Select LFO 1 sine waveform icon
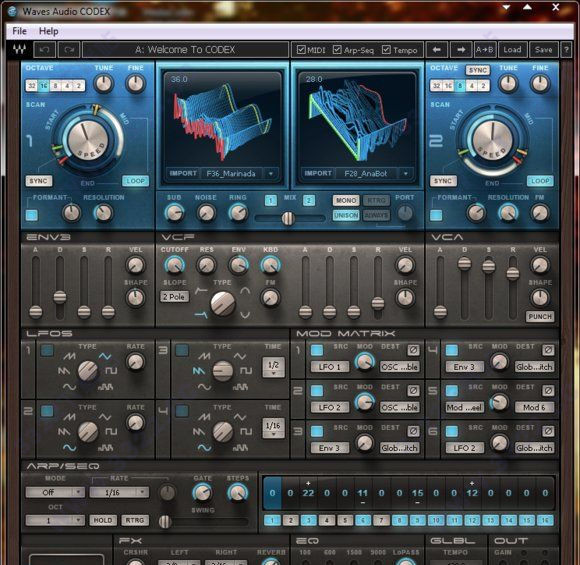Viewport: 580px width, 565px height. (x=69, y=387)
